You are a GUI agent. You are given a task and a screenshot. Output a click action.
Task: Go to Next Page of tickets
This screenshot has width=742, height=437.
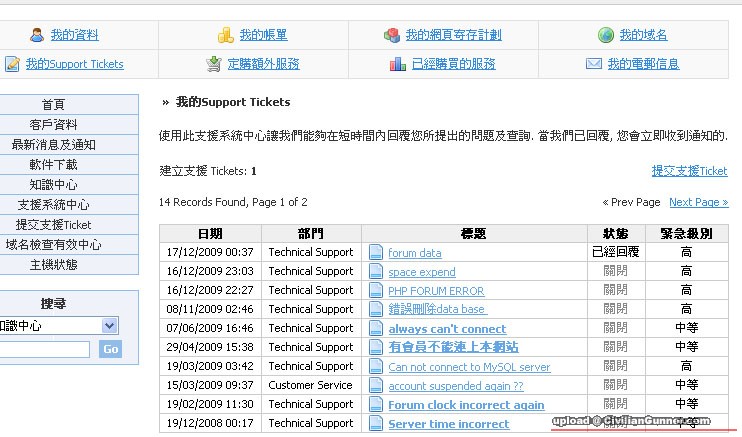[x=698, y=202]
